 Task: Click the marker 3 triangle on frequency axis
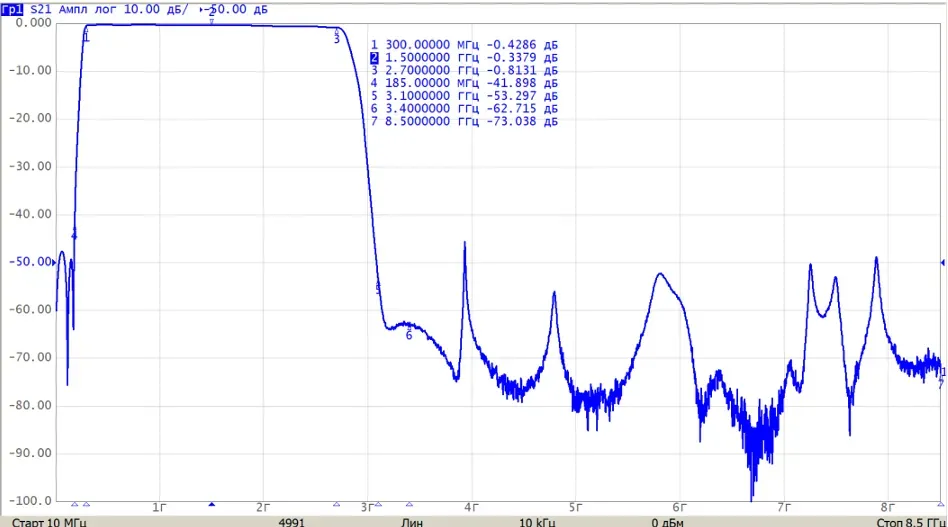click(x=337, y=504)
